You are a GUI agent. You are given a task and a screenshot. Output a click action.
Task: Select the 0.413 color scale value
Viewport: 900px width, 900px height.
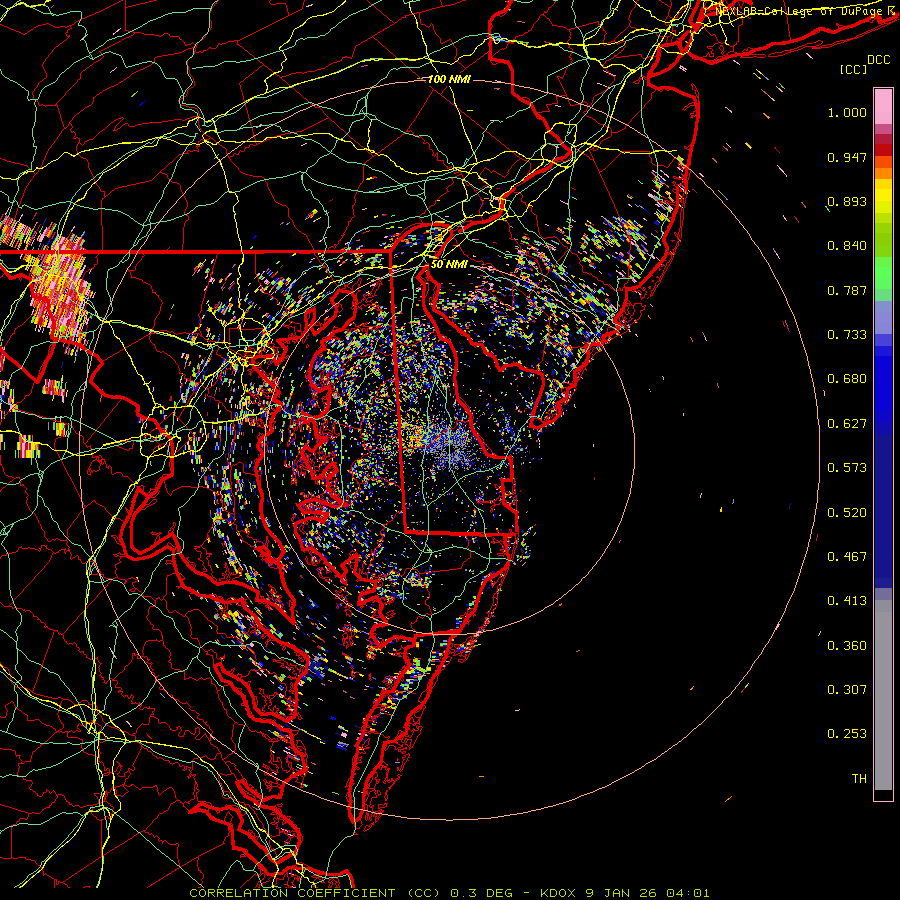[x=847, y=601]
